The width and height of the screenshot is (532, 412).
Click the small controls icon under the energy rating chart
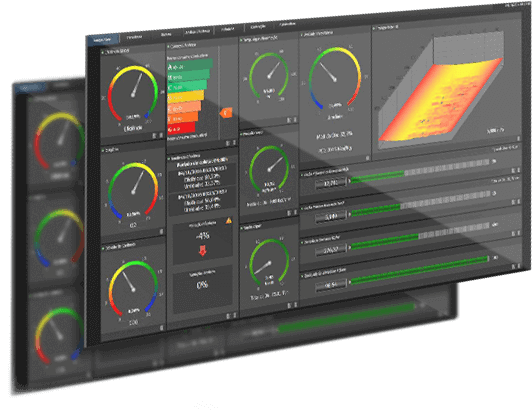[231, 143]
